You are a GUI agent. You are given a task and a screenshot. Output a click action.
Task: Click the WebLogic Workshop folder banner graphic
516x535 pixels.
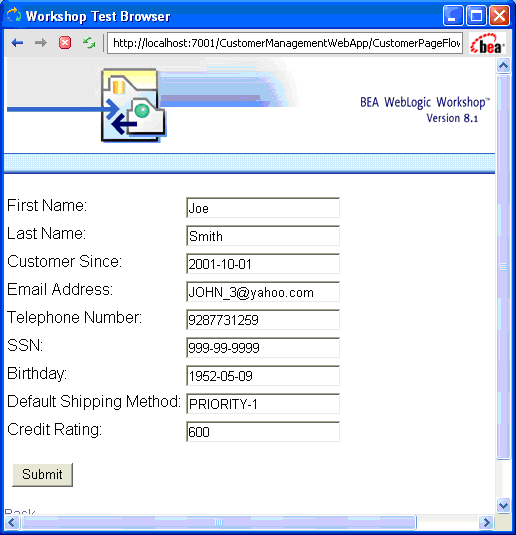(133, 105)
